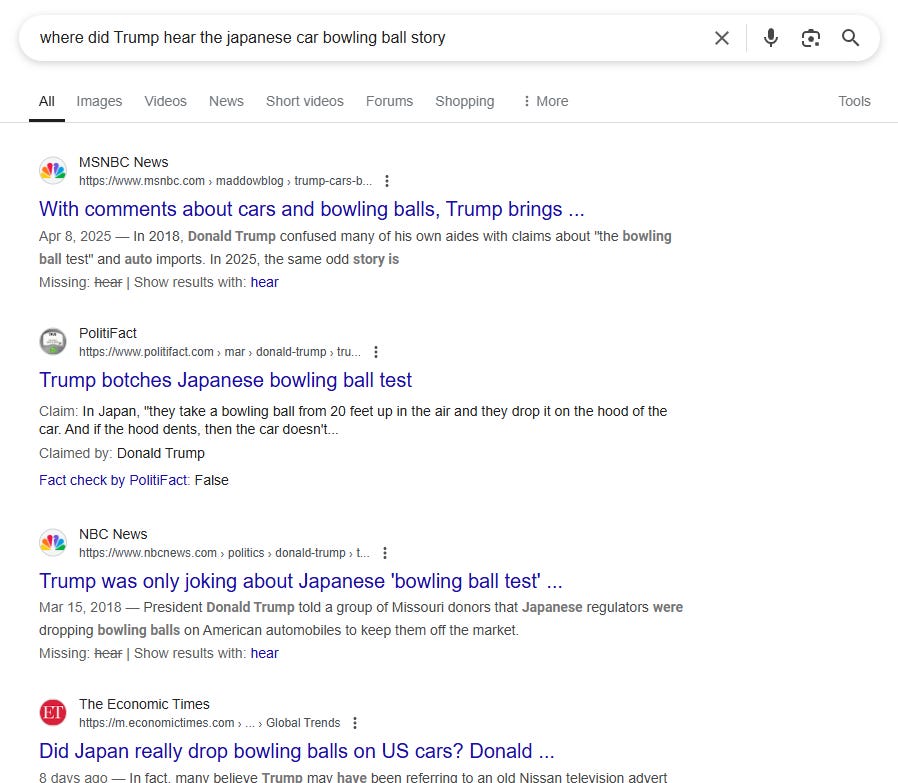This screenshot has width=898, height=783.
Task: Click the nbcnews.com breadcrumb URL
Action: [224, 553]
